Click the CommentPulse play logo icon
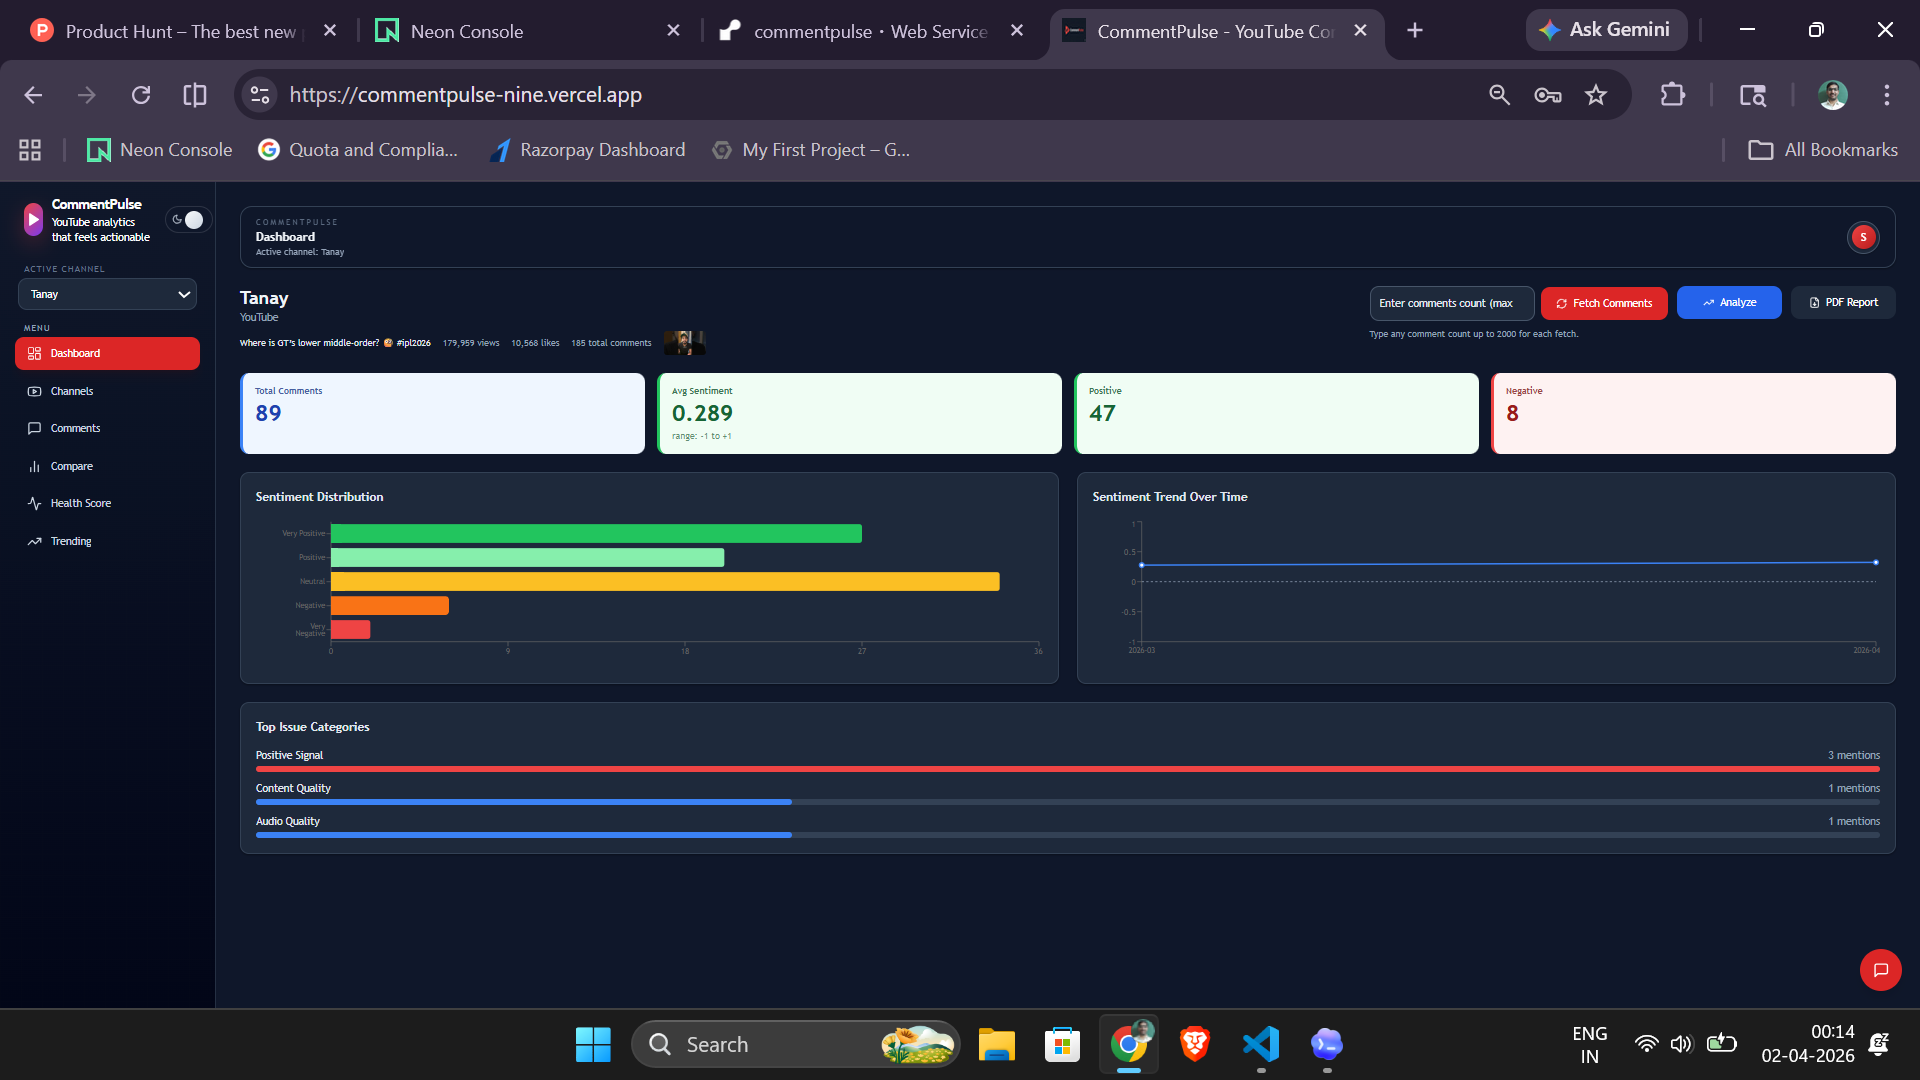1920x1080 pixels. click(x=33, y=220)
